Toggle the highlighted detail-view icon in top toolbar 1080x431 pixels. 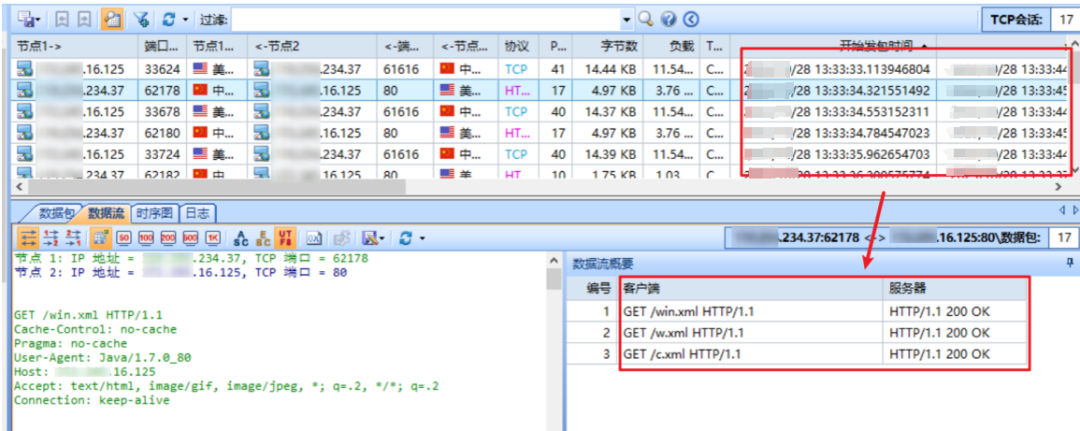coord(112,19)
